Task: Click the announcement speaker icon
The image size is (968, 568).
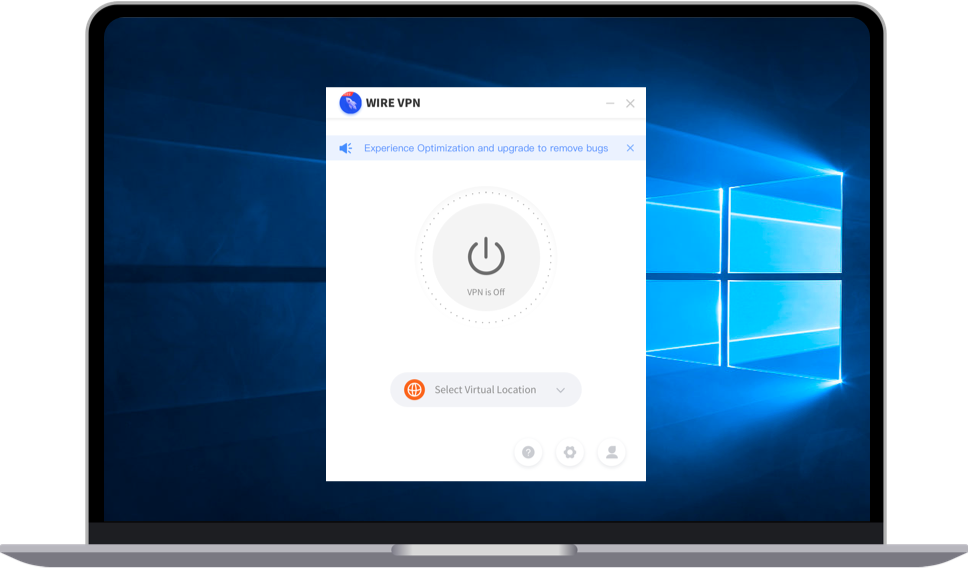Action: pos(345,148)
